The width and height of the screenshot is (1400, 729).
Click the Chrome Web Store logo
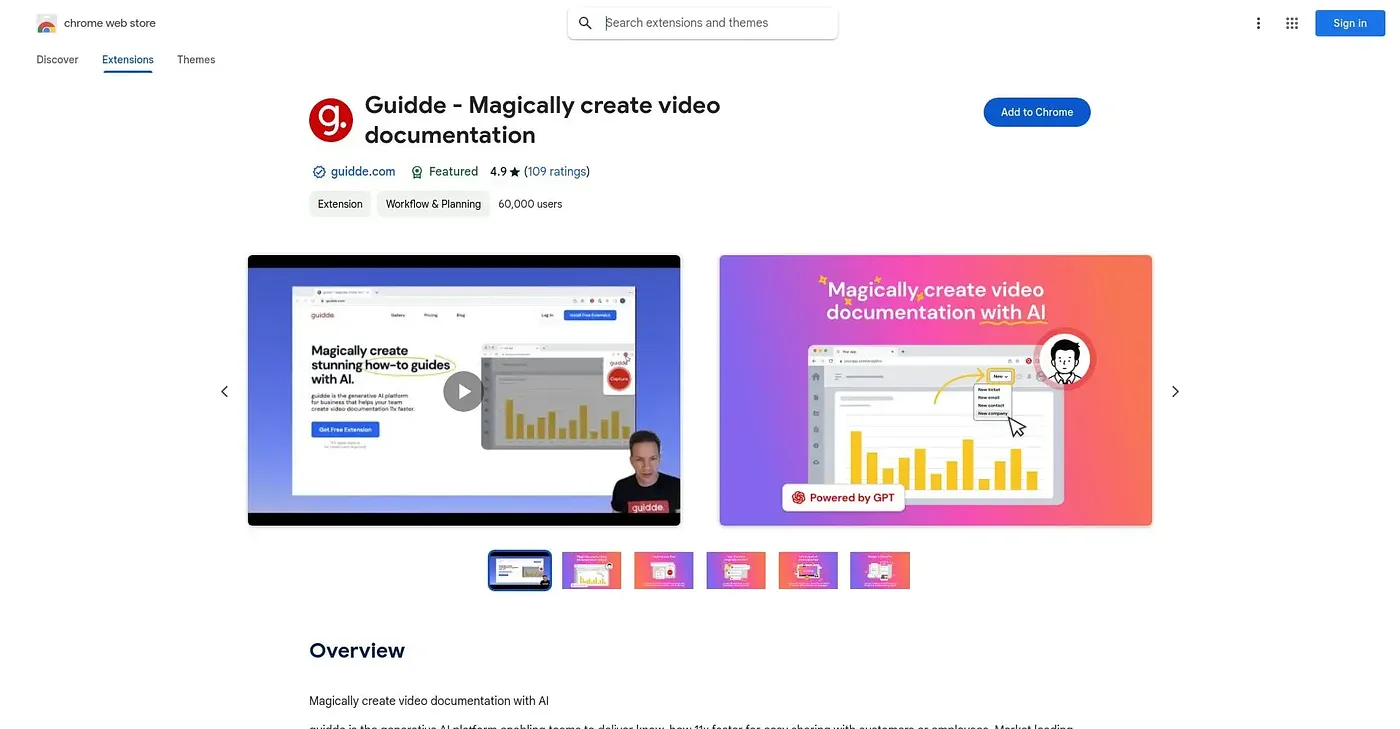pos(46,23)
